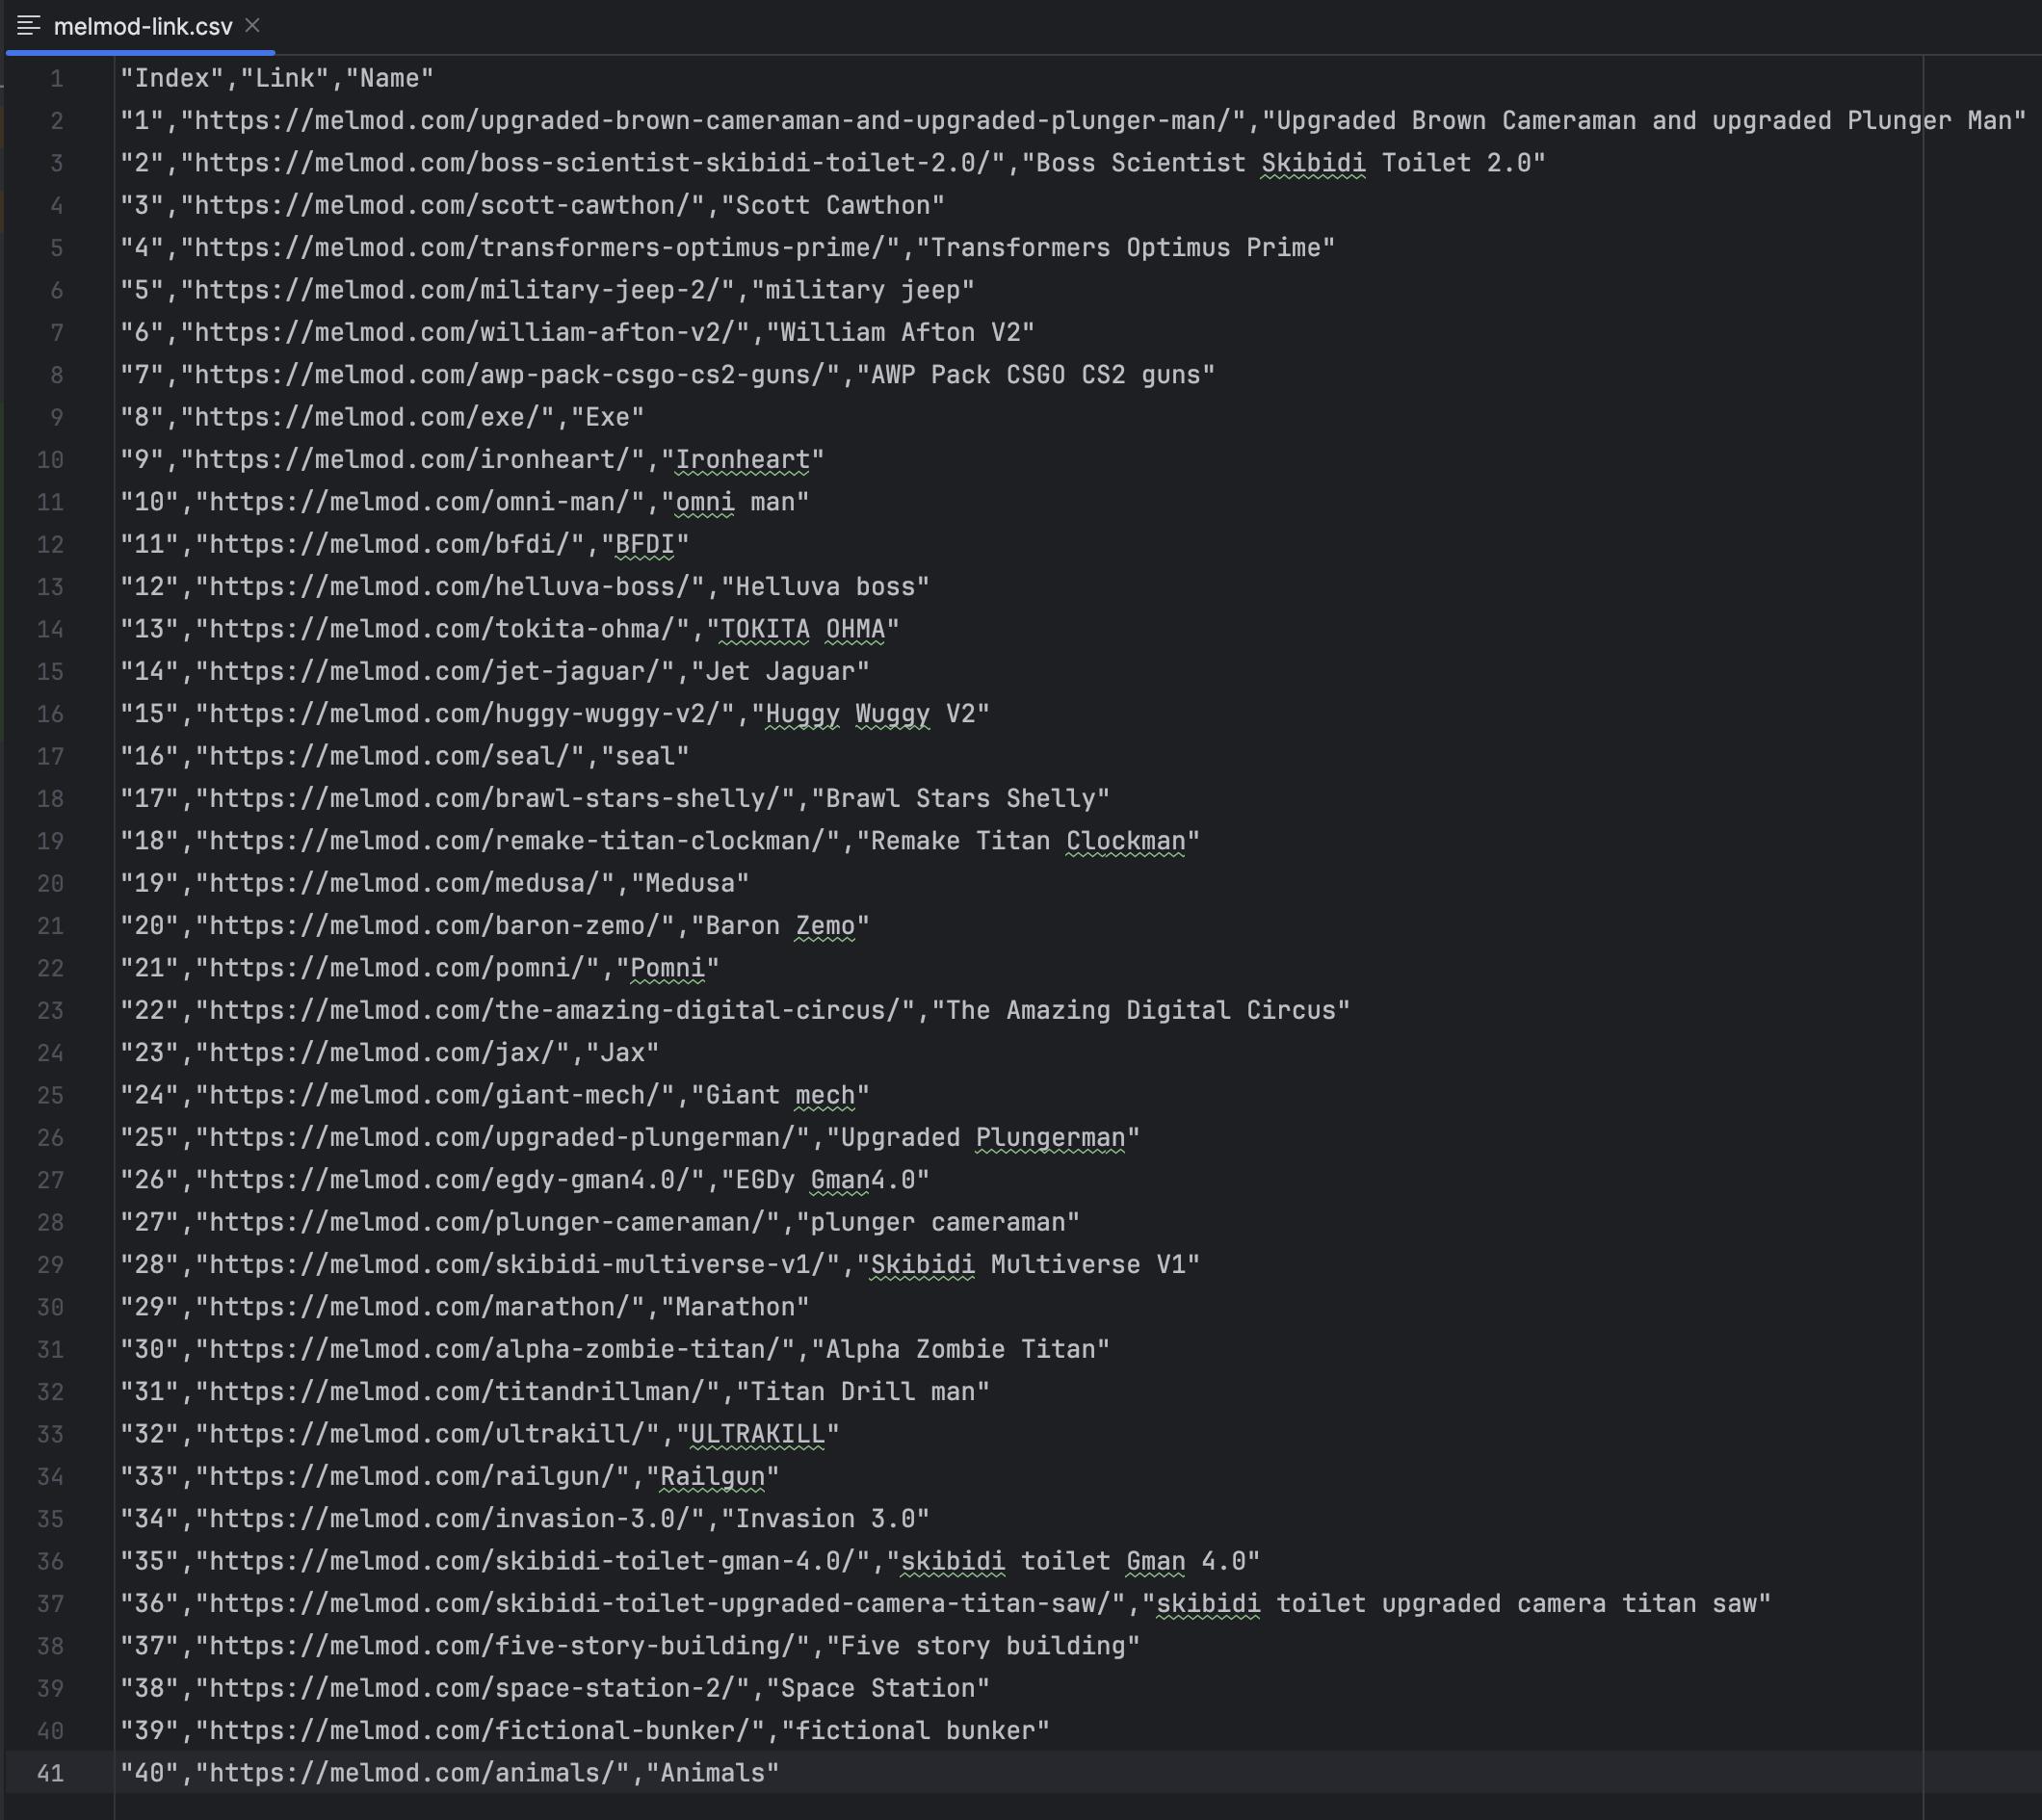
Task: Click the underlined word Plungerman
Action: coord(1050,1138)
